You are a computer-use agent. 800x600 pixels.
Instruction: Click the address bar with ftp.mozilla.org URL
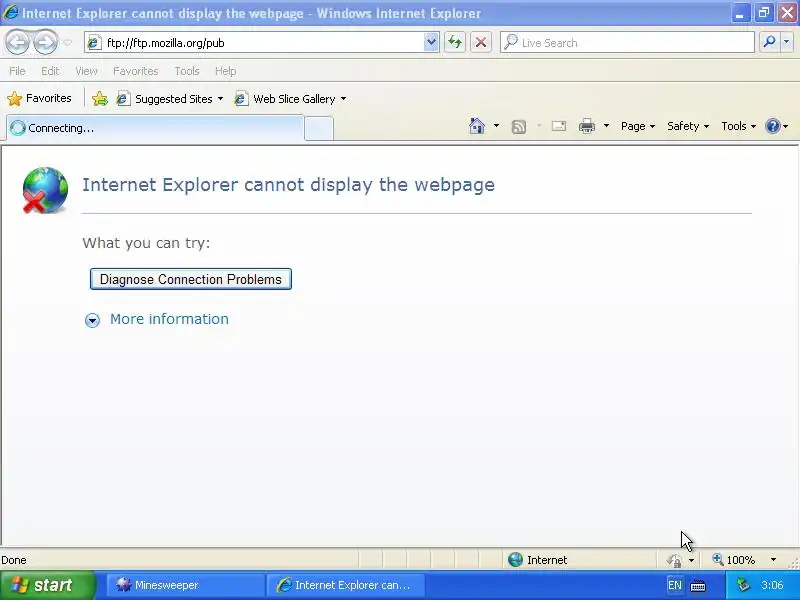tap(254, 43)
